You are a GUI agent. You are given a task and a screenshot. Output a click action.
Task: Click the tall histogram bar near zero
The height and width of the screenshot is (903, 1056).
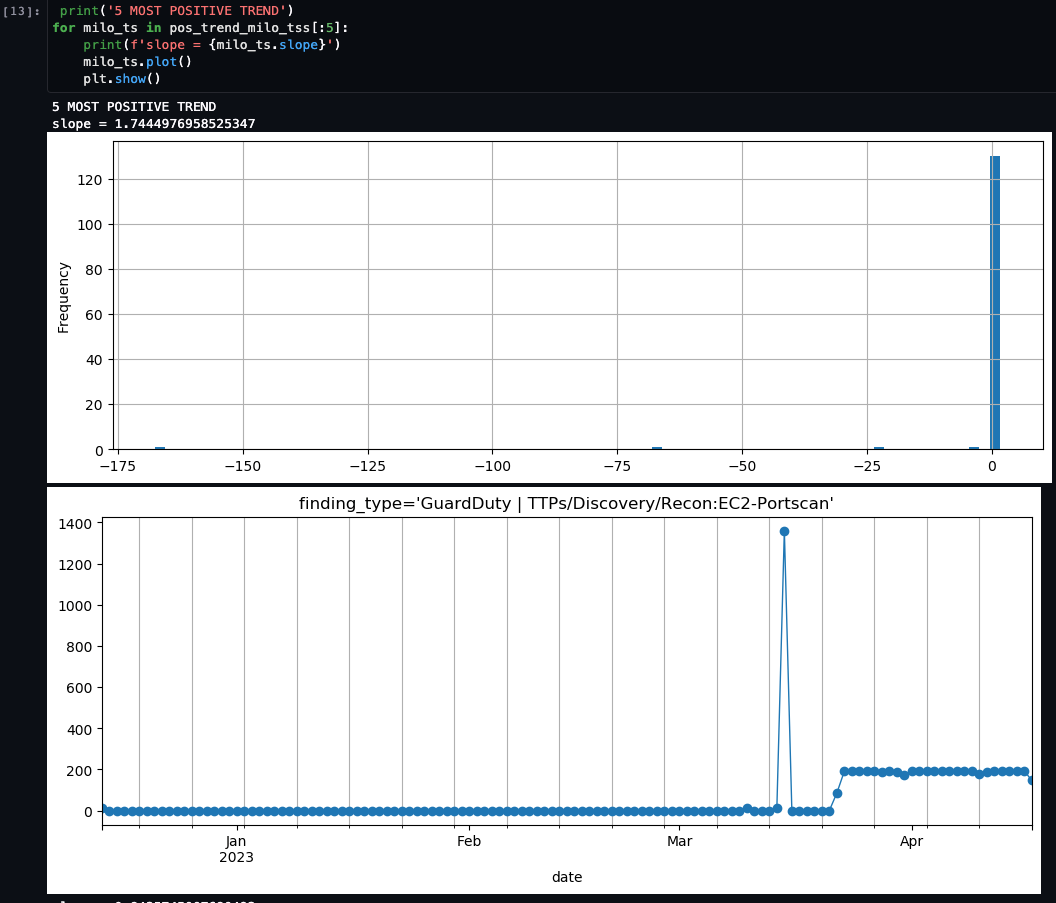point(993,300)
